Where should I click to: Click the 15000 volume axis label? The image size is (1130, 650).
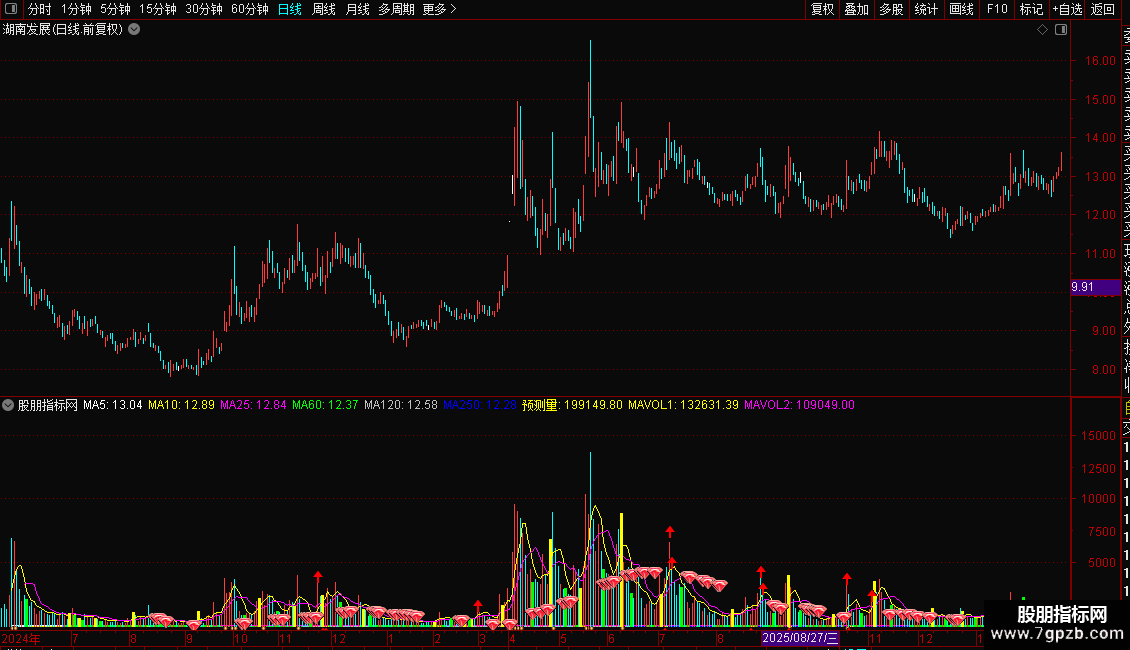pos(1098,435)
